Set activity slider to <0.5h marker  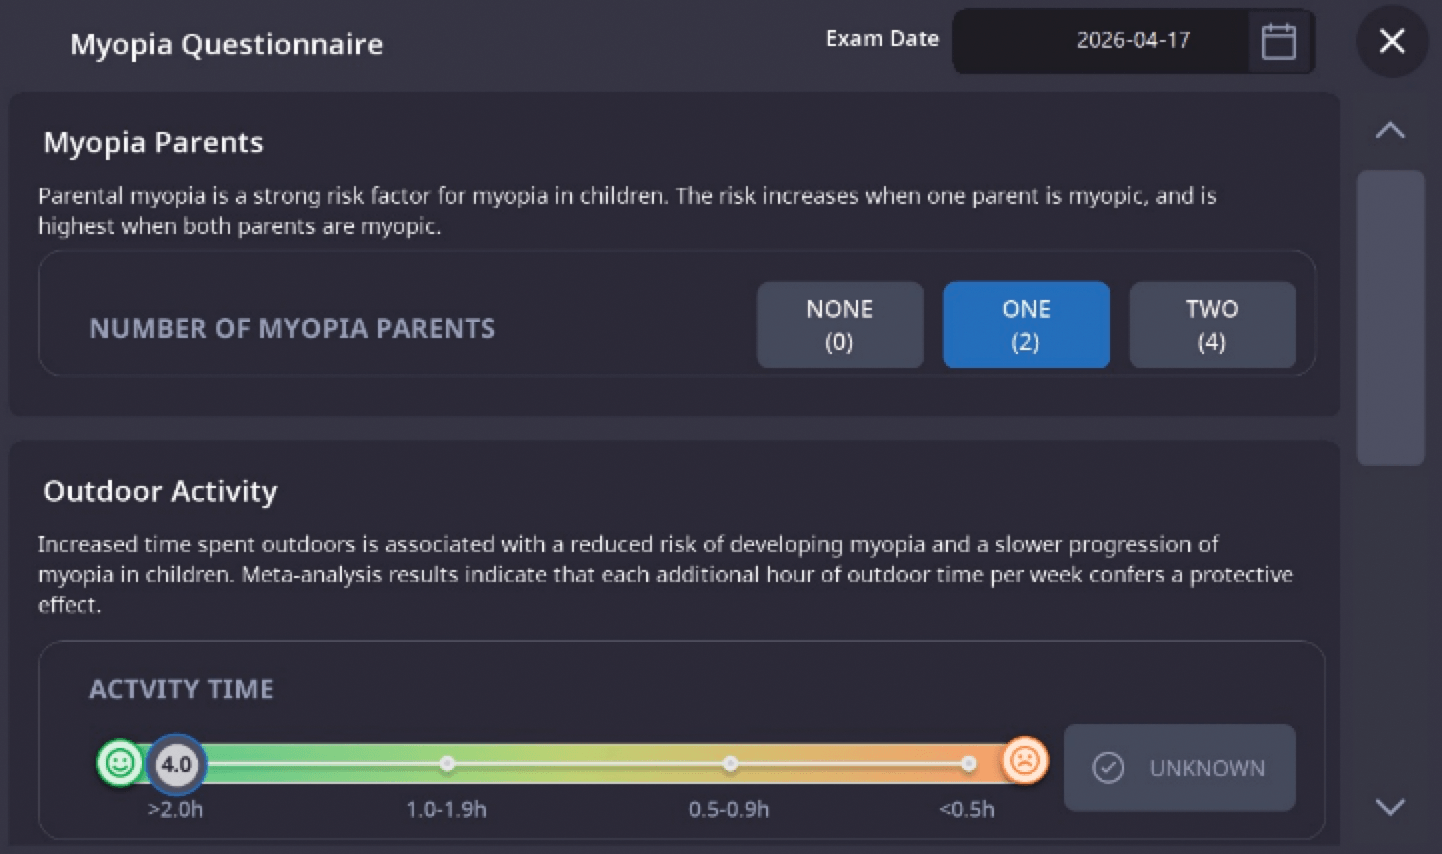pos(968,764)
